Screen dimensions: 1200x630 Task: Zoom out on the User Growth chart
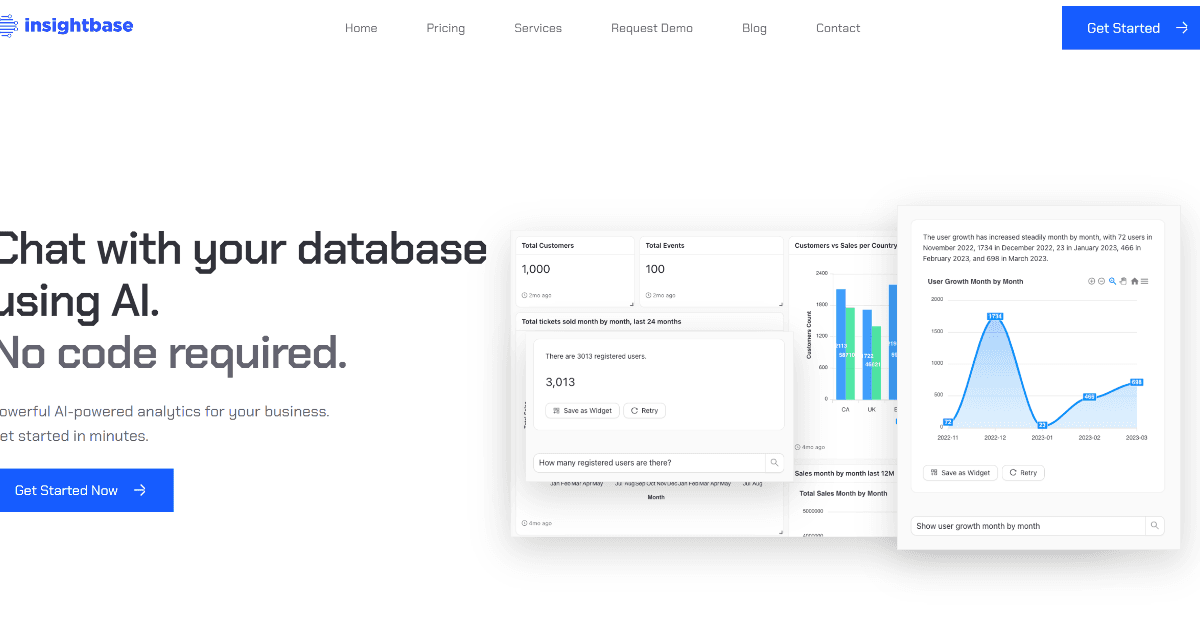pyautogui.click(x=1101, y=281)
